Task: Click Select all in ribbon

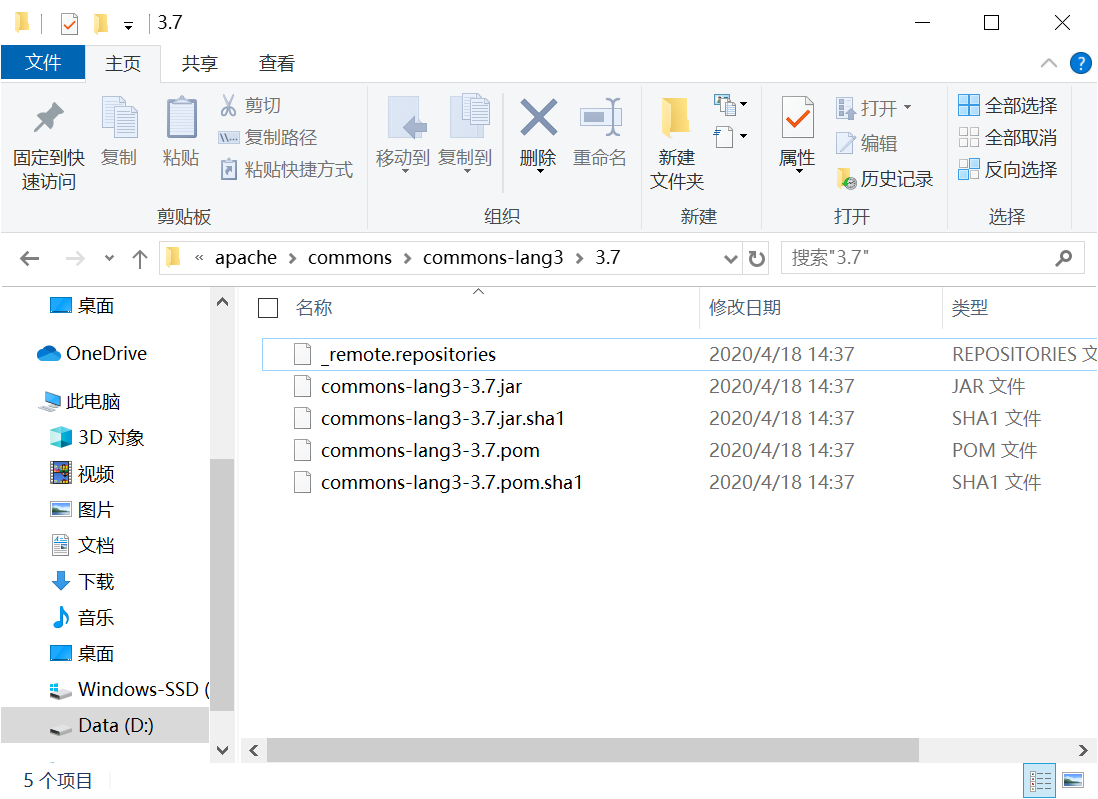Action: 1007,105
